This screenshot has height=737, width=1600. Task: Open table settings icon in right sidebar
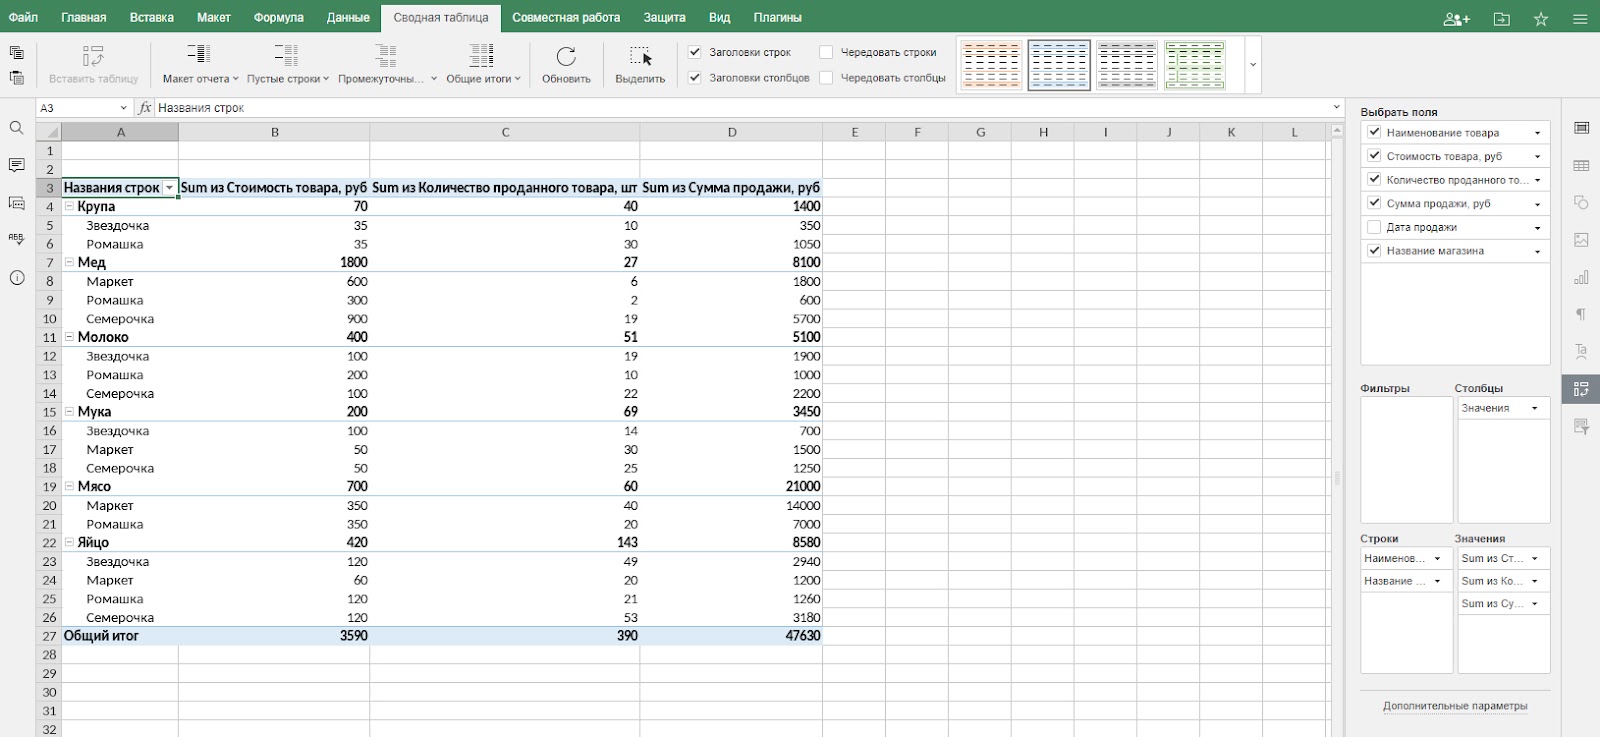1581,165
